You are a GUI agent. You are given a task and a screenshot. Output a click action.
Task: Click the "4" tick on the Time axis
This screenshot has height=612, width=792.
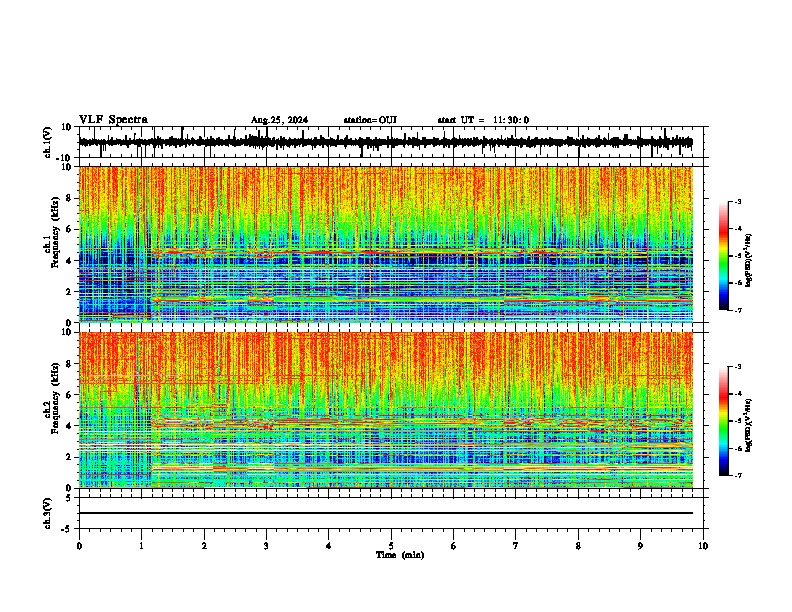point(329,546)
